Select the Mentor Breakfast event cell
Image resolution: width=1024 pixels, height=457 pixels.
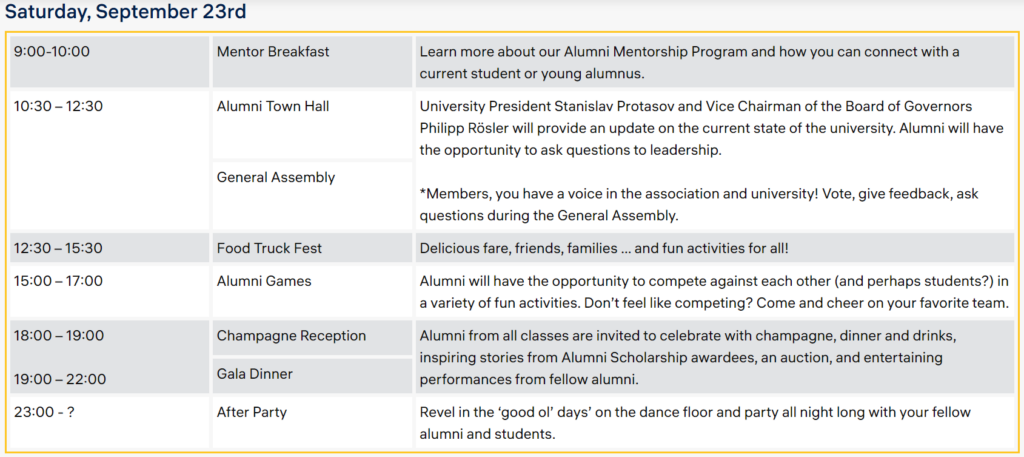pyautogui.click(x=312, y=61)
